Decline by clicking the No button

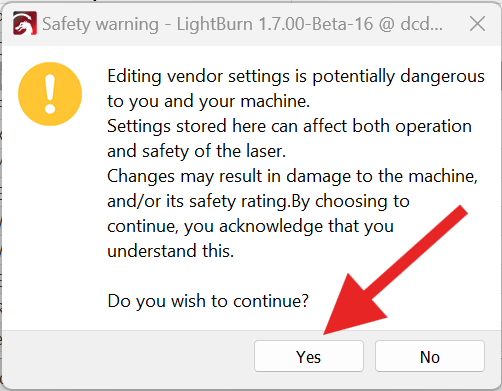coord(430,356)
